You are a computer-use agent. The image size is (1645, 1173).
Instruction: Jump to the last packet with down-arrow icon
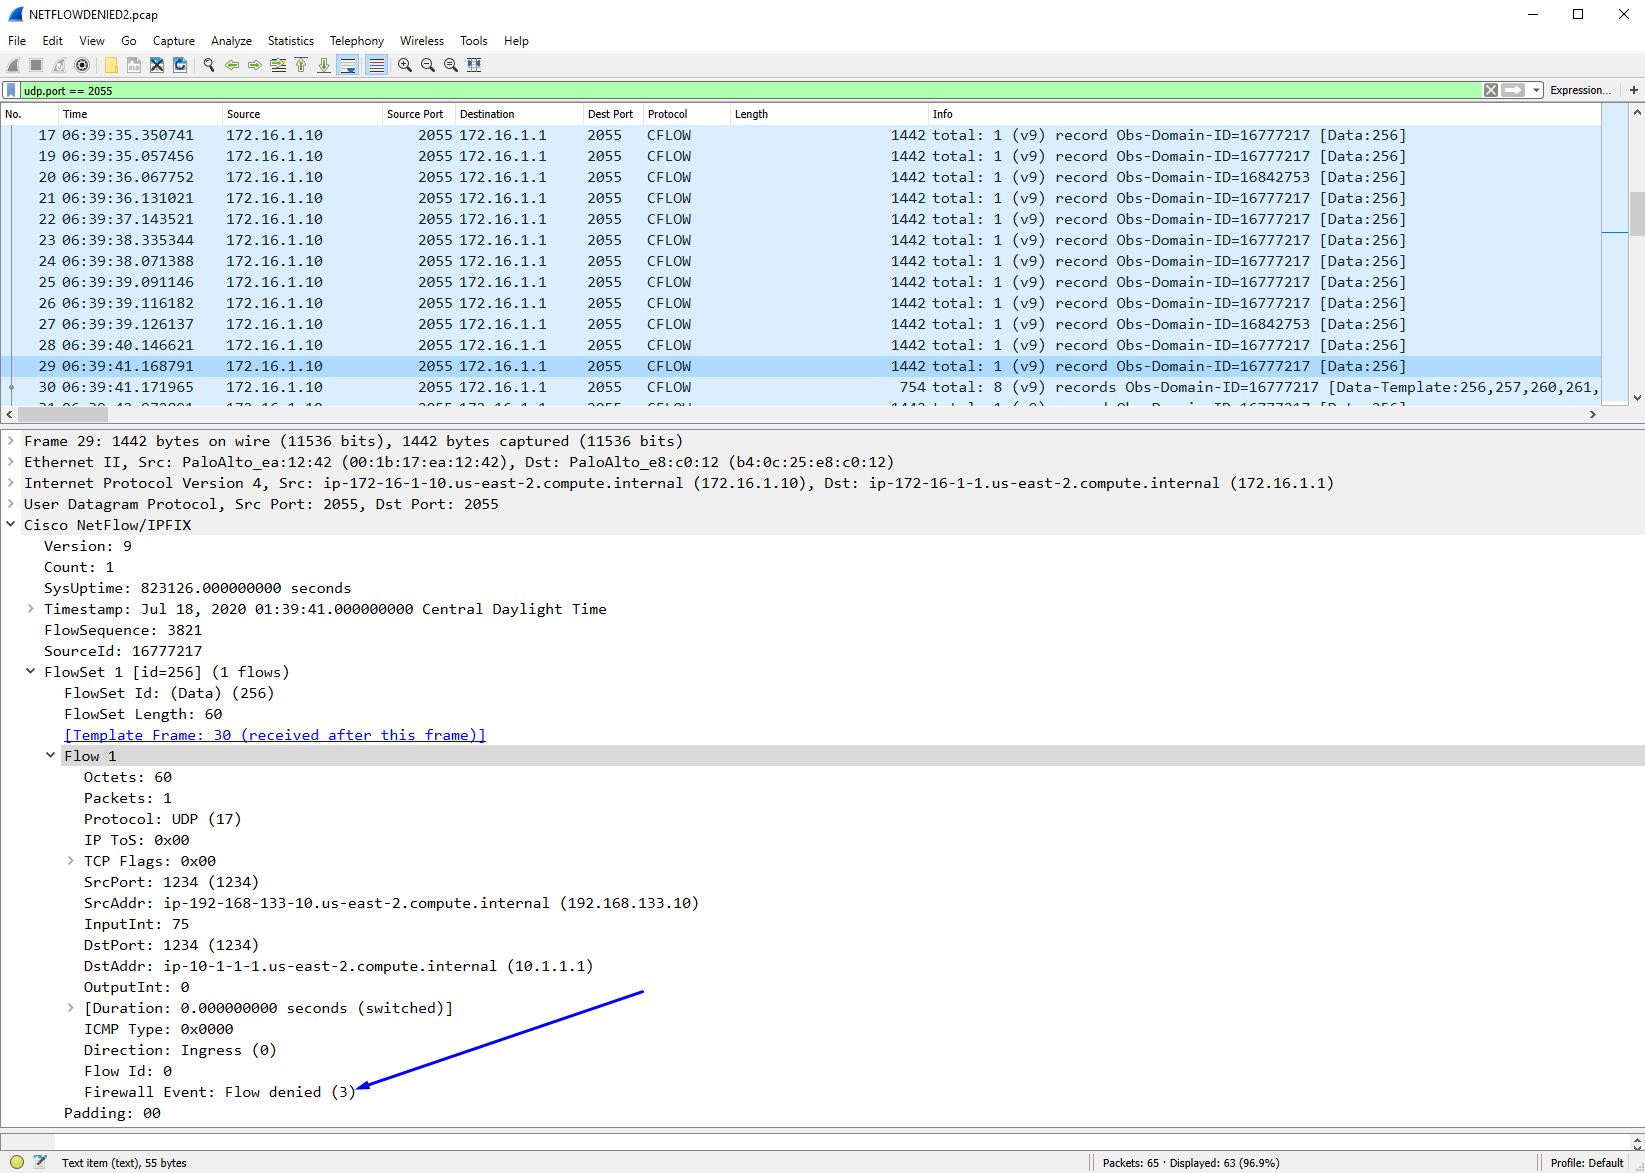[x=324, y=65]
